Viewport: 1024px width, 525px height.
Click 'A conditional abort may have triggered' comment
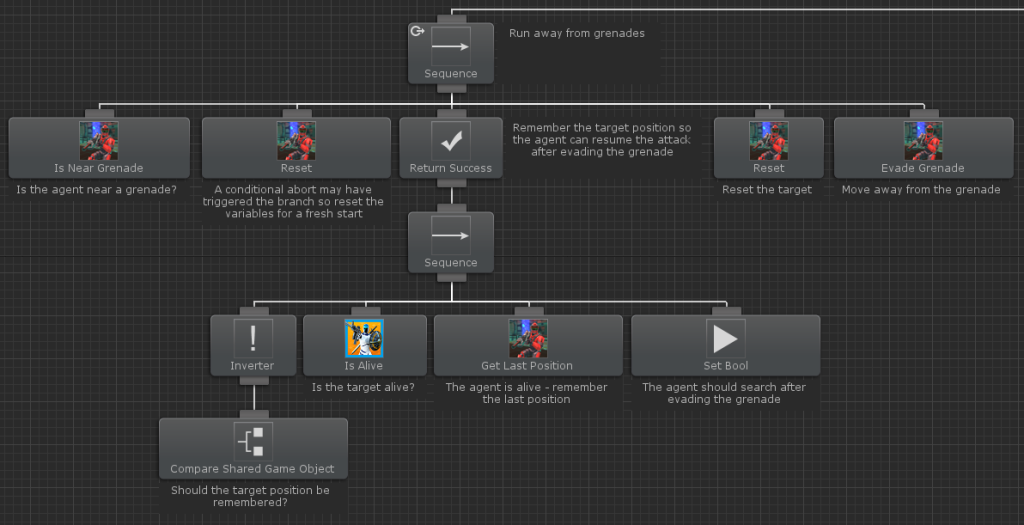[x=293, y=201]
